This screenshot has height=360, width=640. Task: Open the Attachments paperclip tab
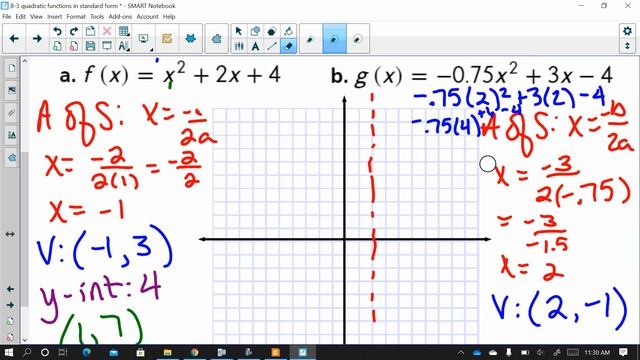tap(11, 113)
